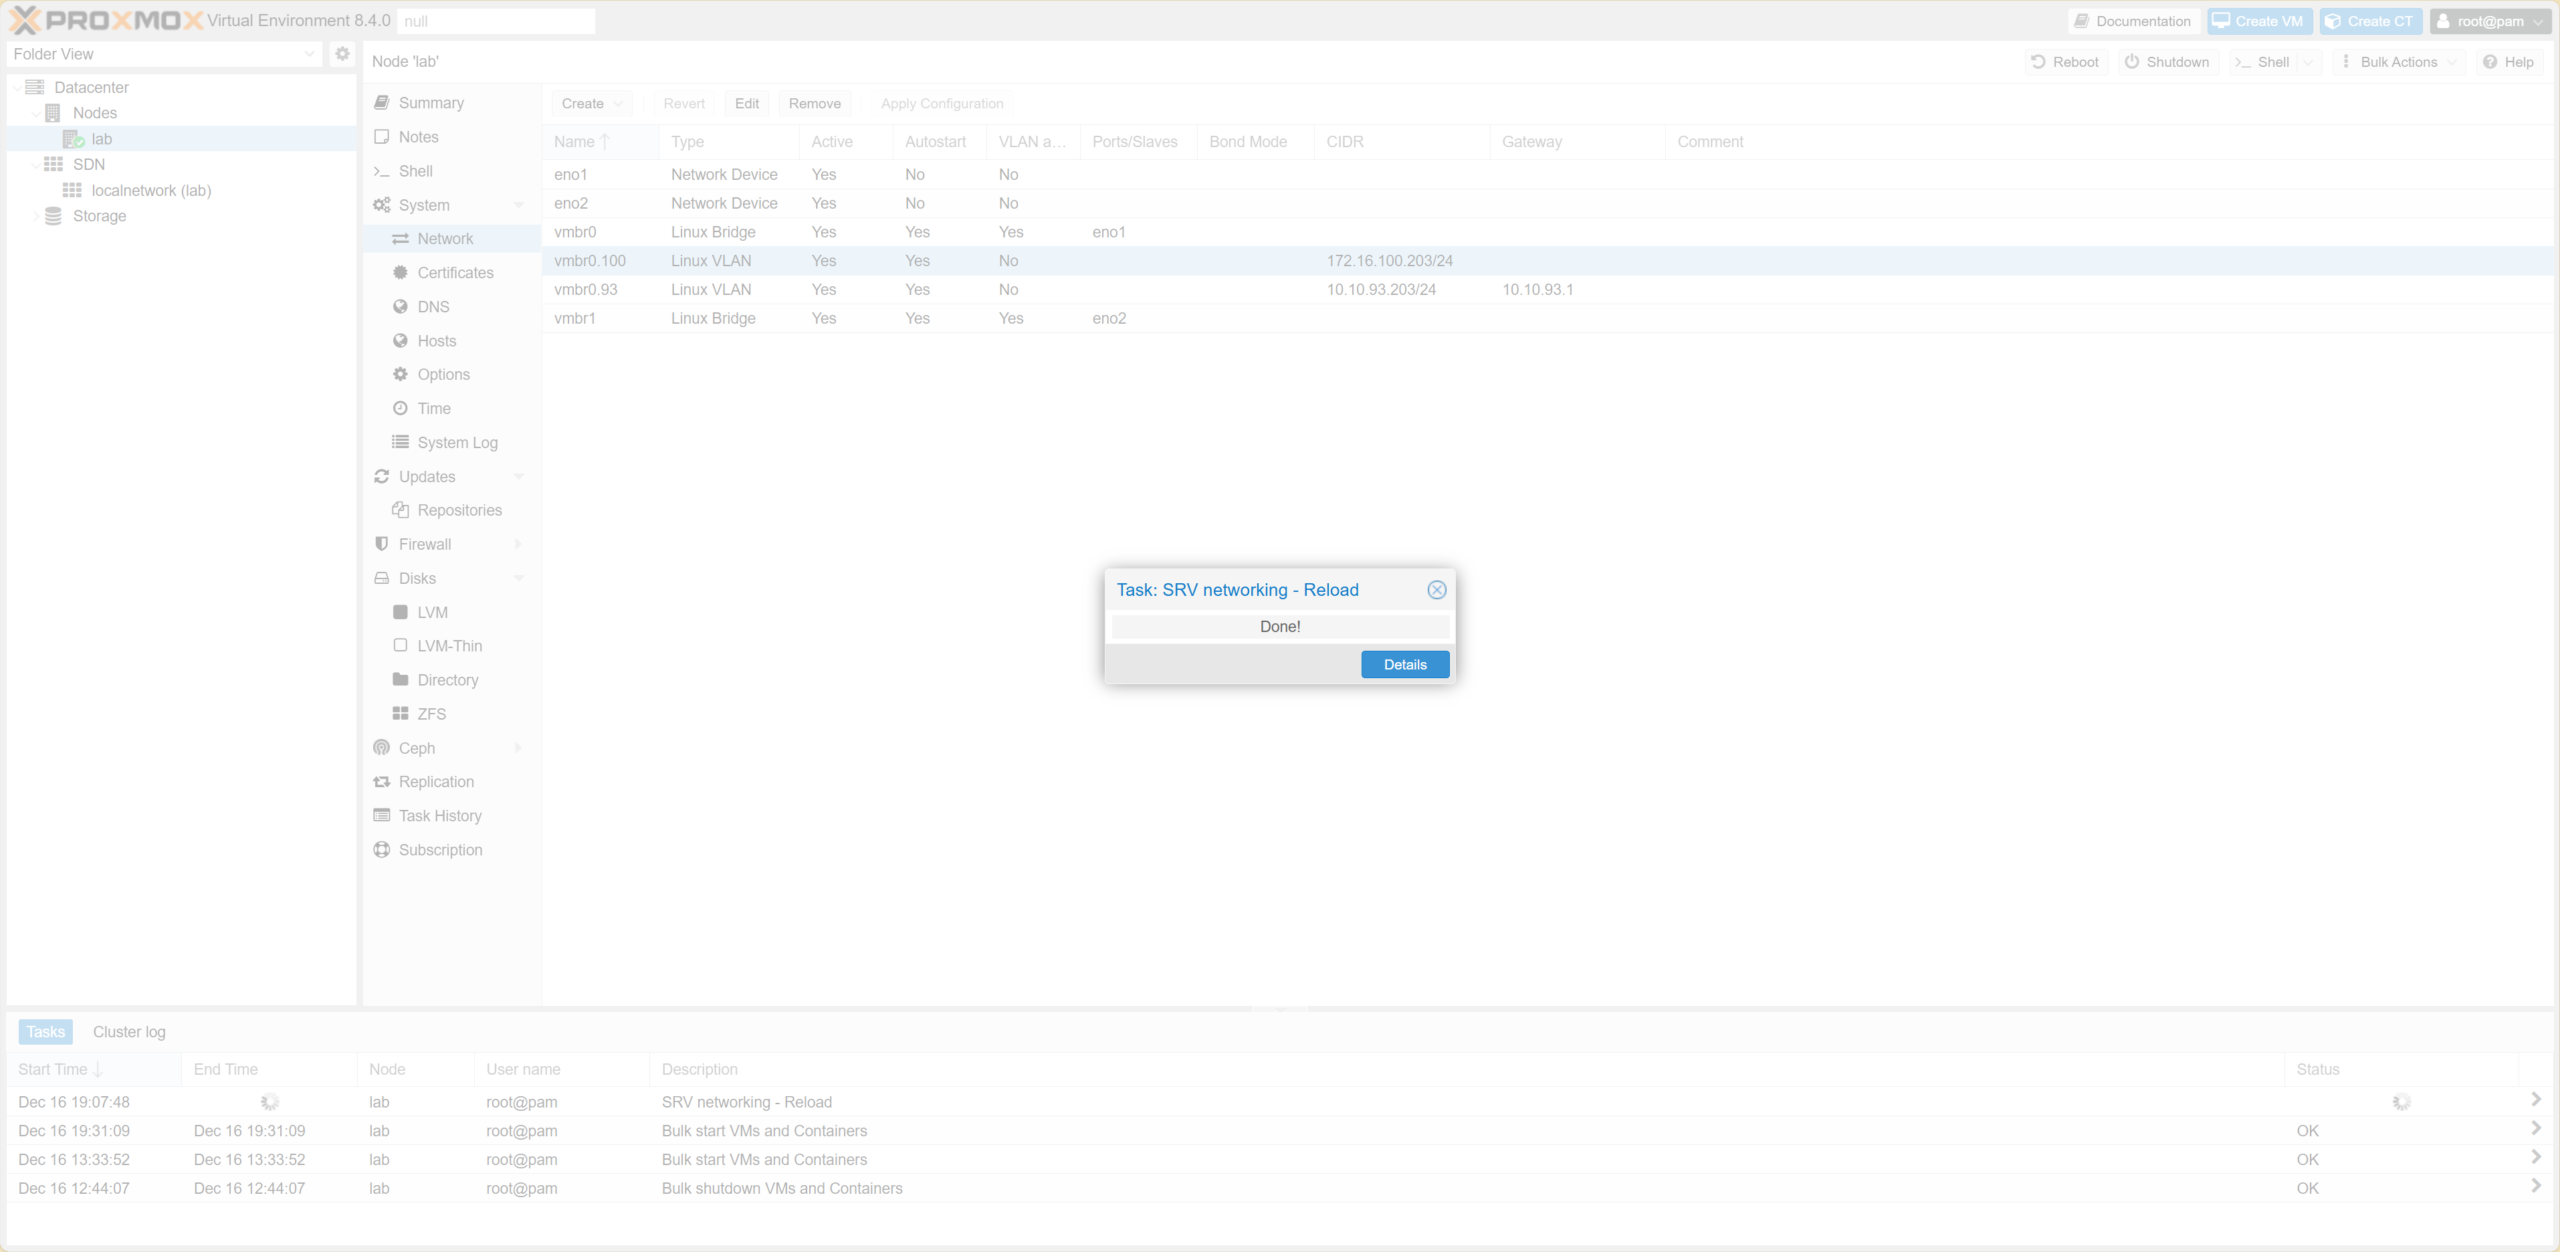Open the DNS configuration panel
Screen dimensions: 2560x1252
click(x=434, y=307)
